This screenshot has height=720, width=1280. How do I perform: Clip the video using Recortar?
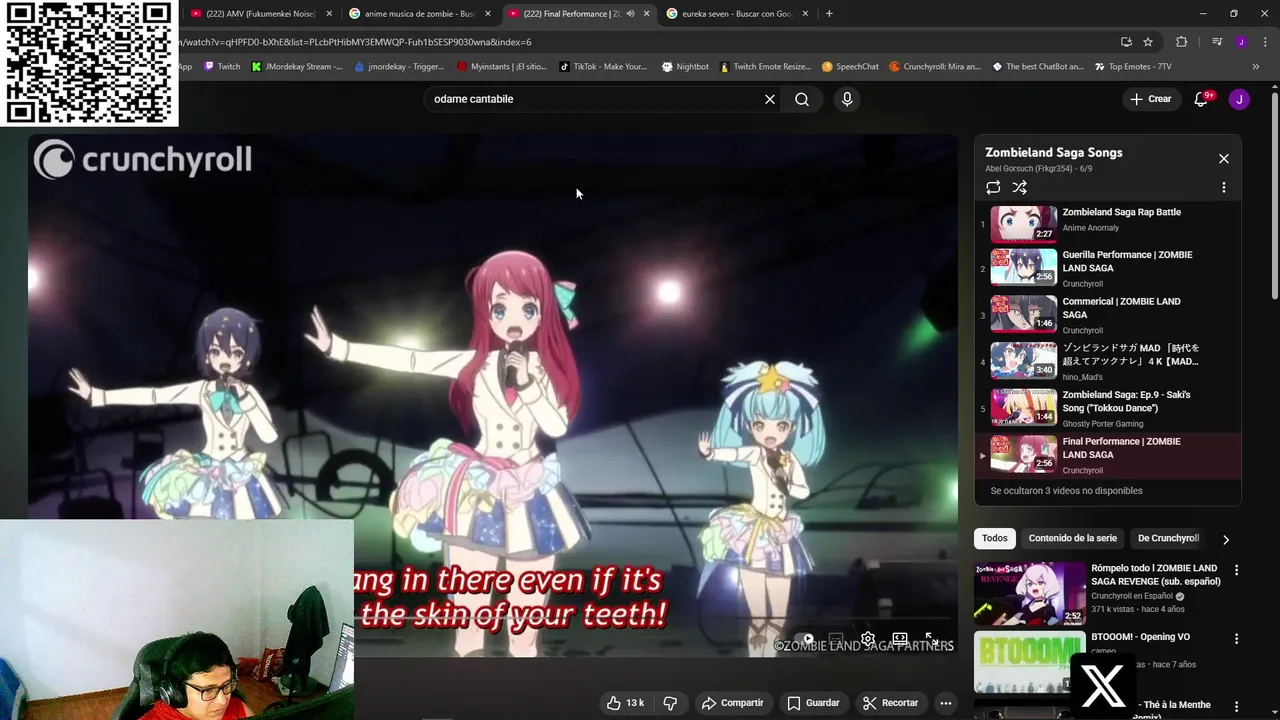point(890,703)
